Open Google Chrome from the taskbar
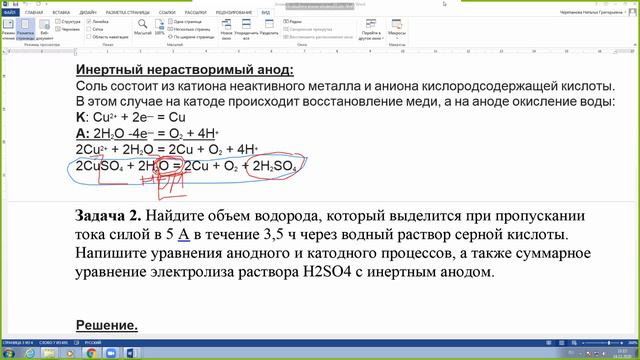The image size is (640, 360). tap(91, 353)
